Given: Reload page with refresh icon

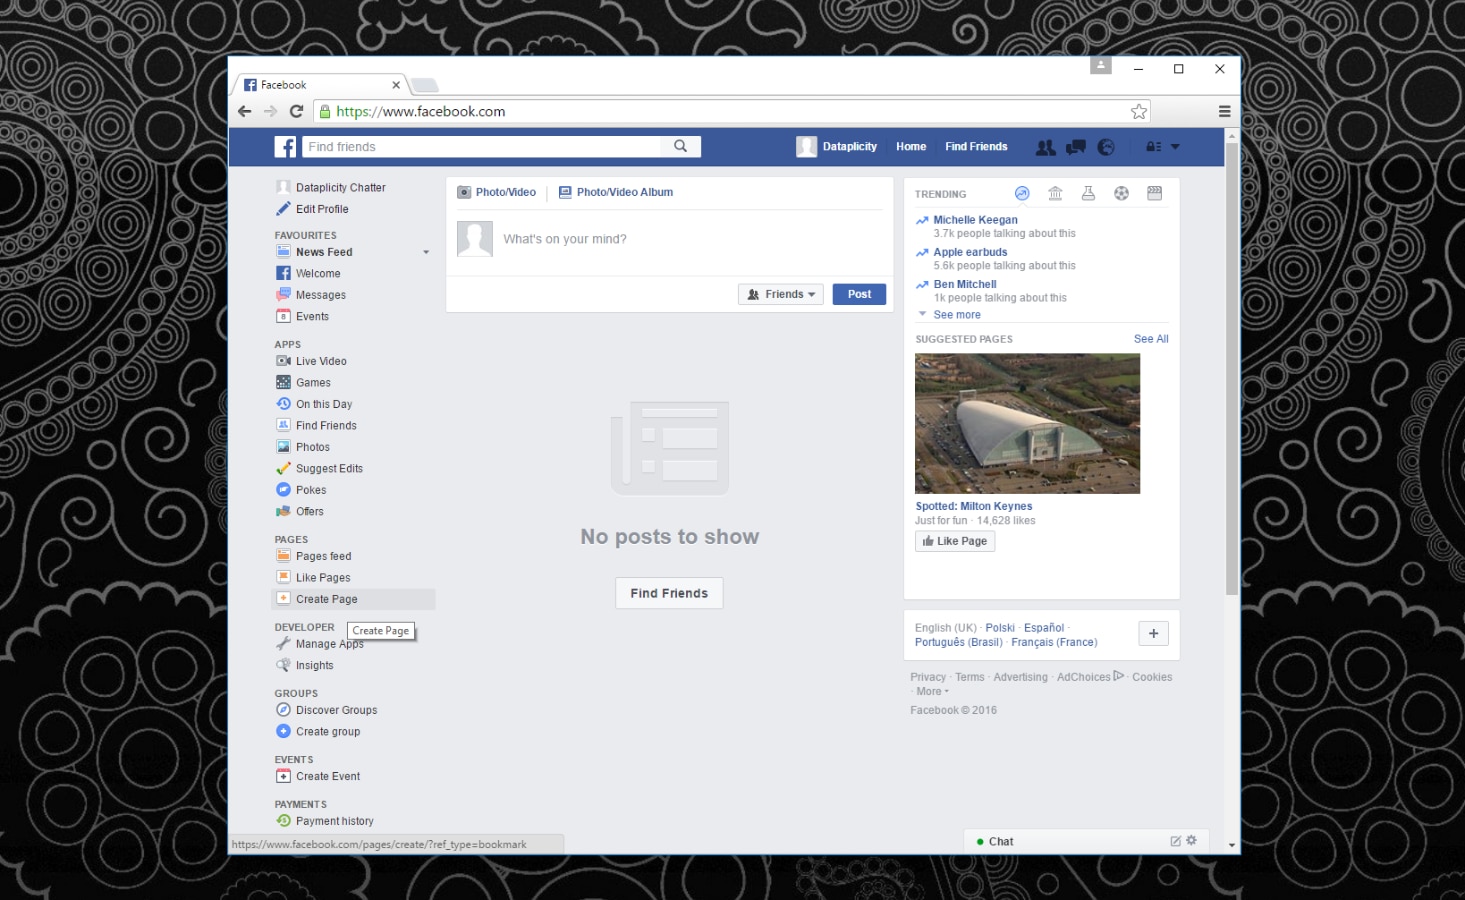Looking at the screenshot, I should coord(296,111).
